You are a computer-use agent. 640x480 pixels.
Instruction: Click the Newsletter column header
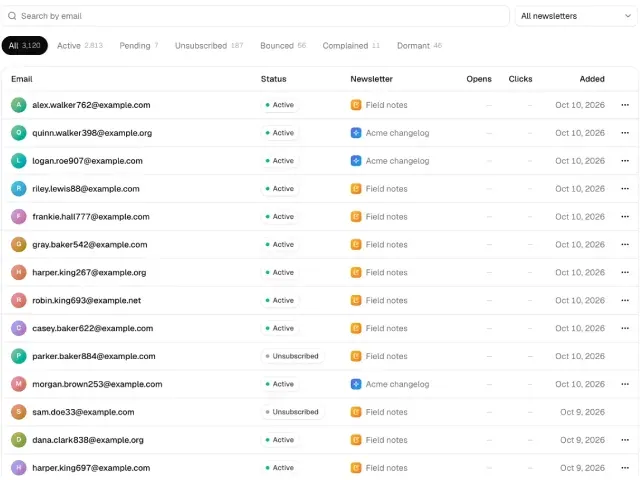click(x=371, y=79)
